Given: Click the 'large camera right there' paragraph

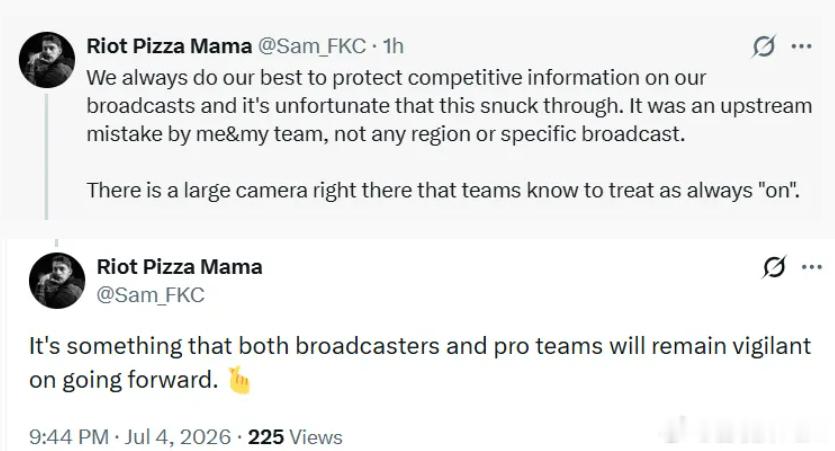Looking at the screenshot, I should tap(443, 190).
